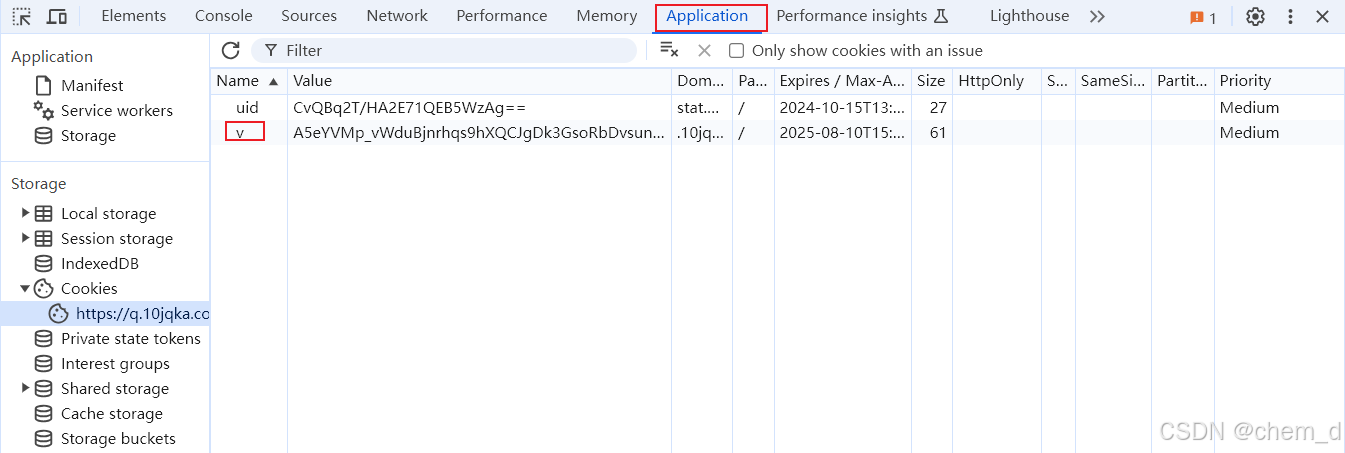Expand the Shared storage tree node

26,388
